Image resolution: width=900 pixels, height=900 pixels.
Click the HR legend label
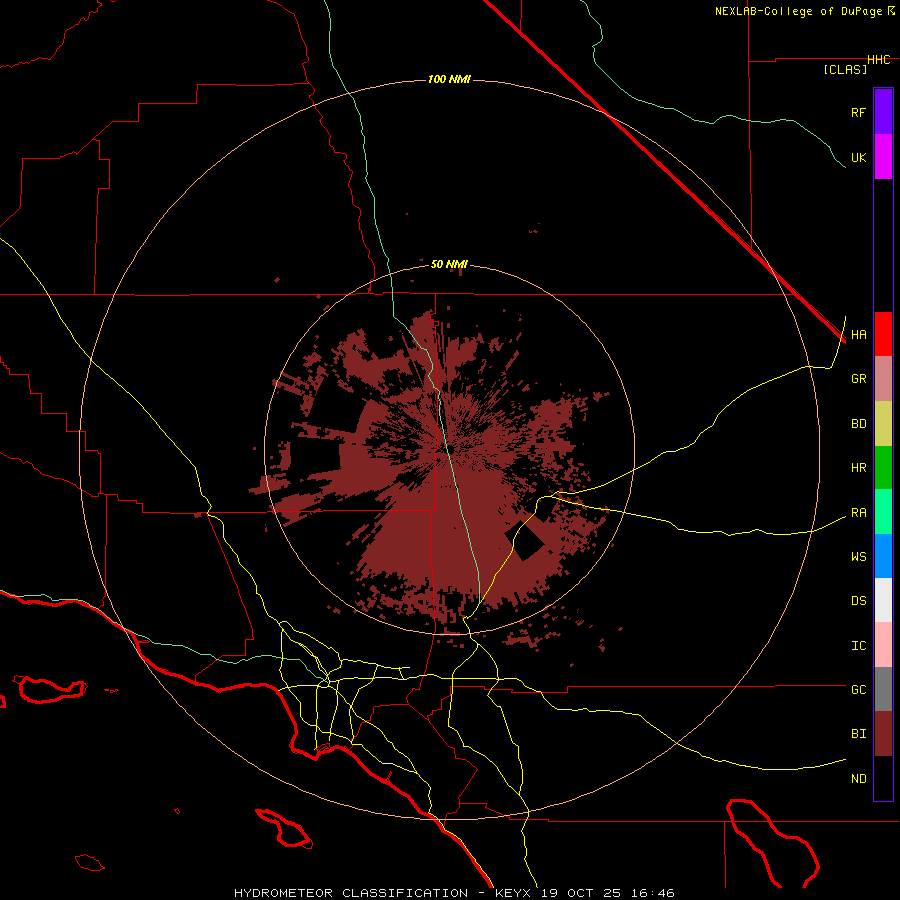pyautogui.click(x=858, y=468)
